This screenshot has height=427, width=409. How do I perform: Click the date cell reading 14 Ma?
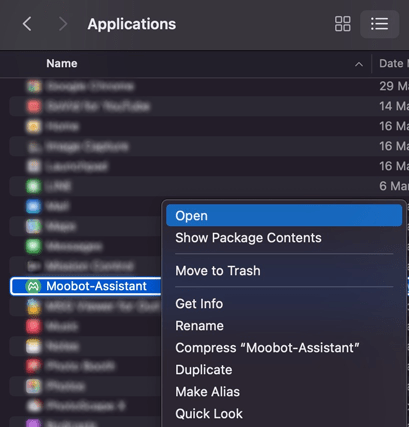point(394,106)
